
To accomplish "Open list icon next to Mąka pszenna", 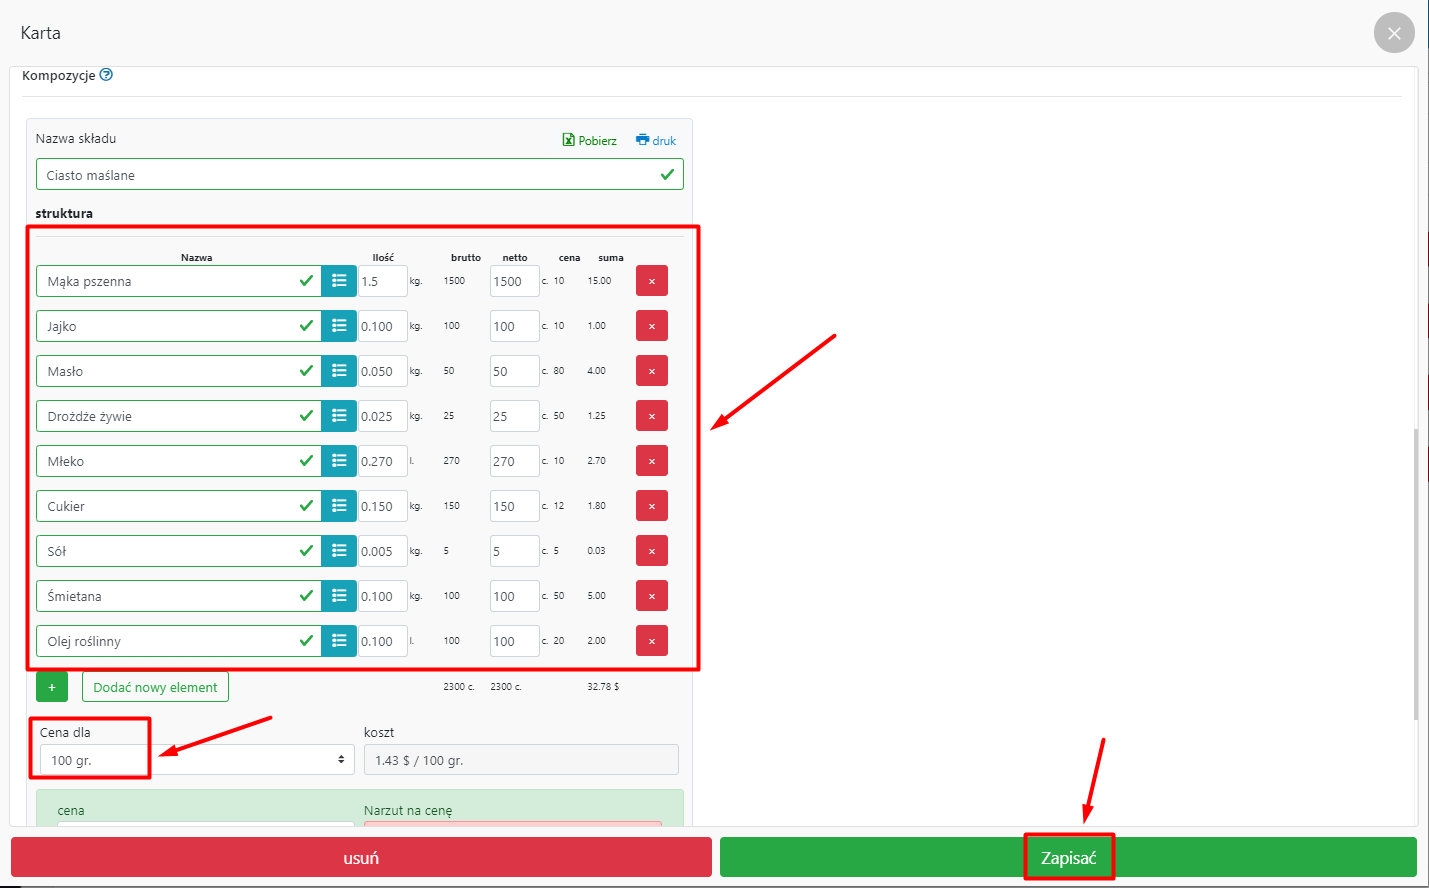I will [x=339, y=281].
